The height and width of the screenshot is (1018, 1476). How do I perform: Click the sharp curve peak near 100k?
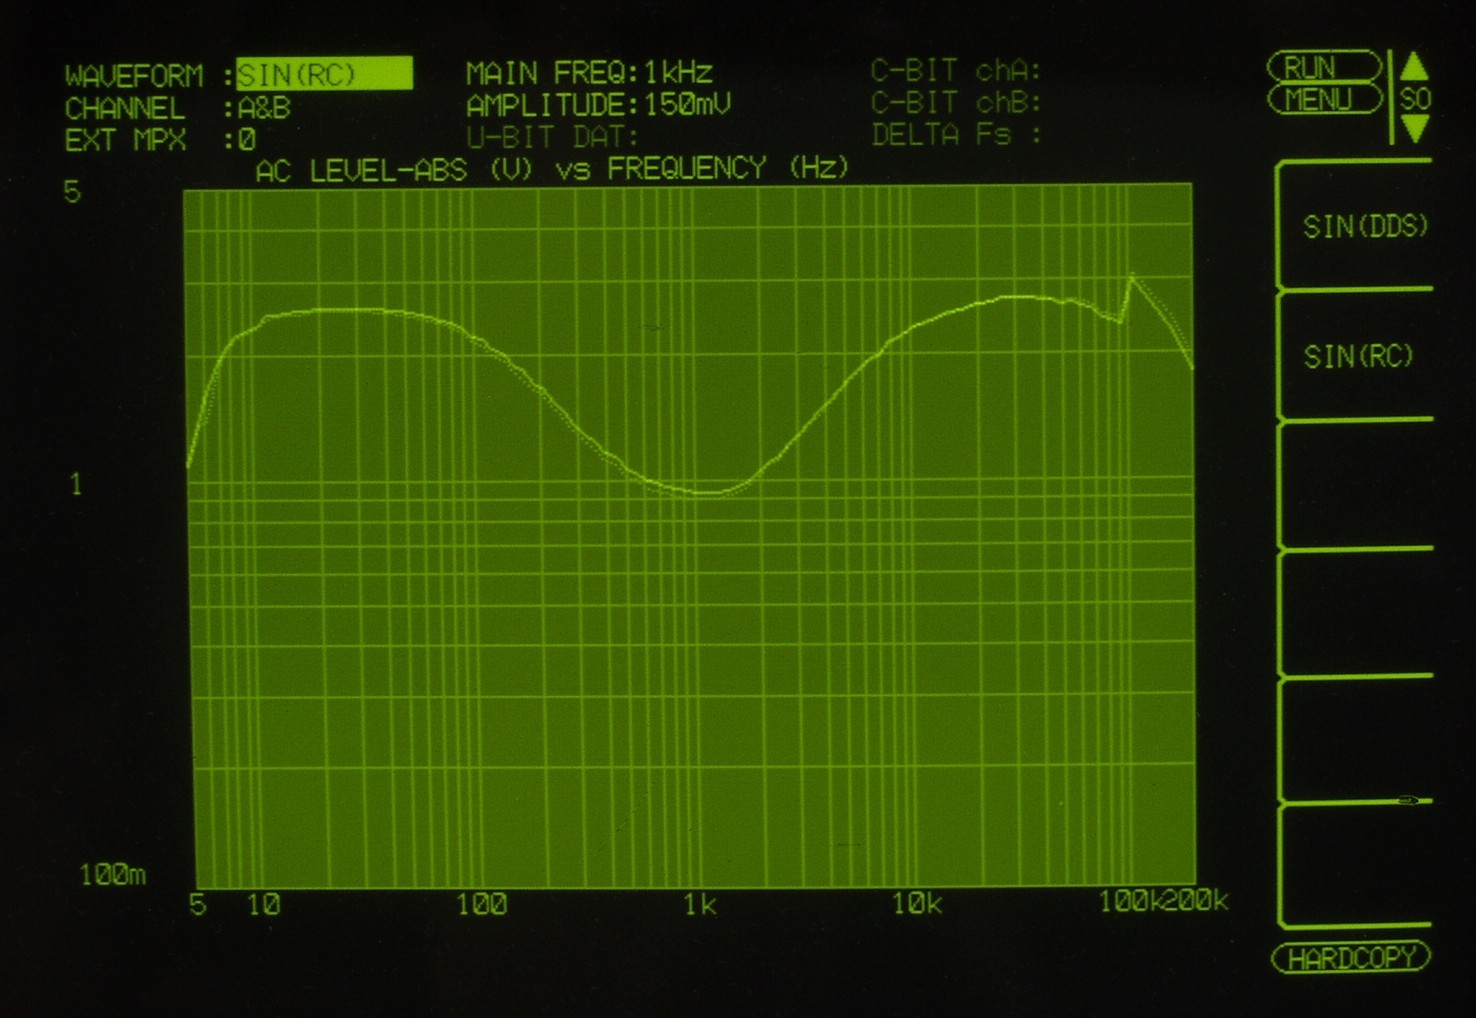pos(1131,278)
